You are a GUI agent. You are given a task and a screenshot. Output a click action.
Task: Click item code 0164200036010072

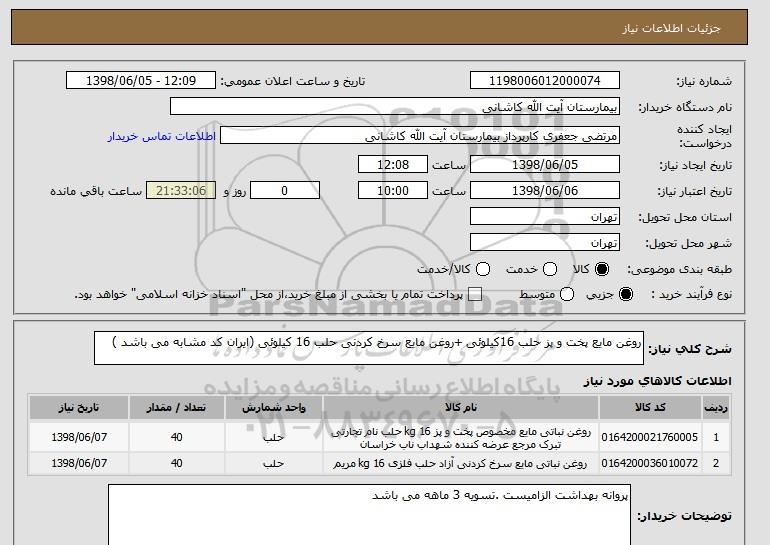coord(650,463)
